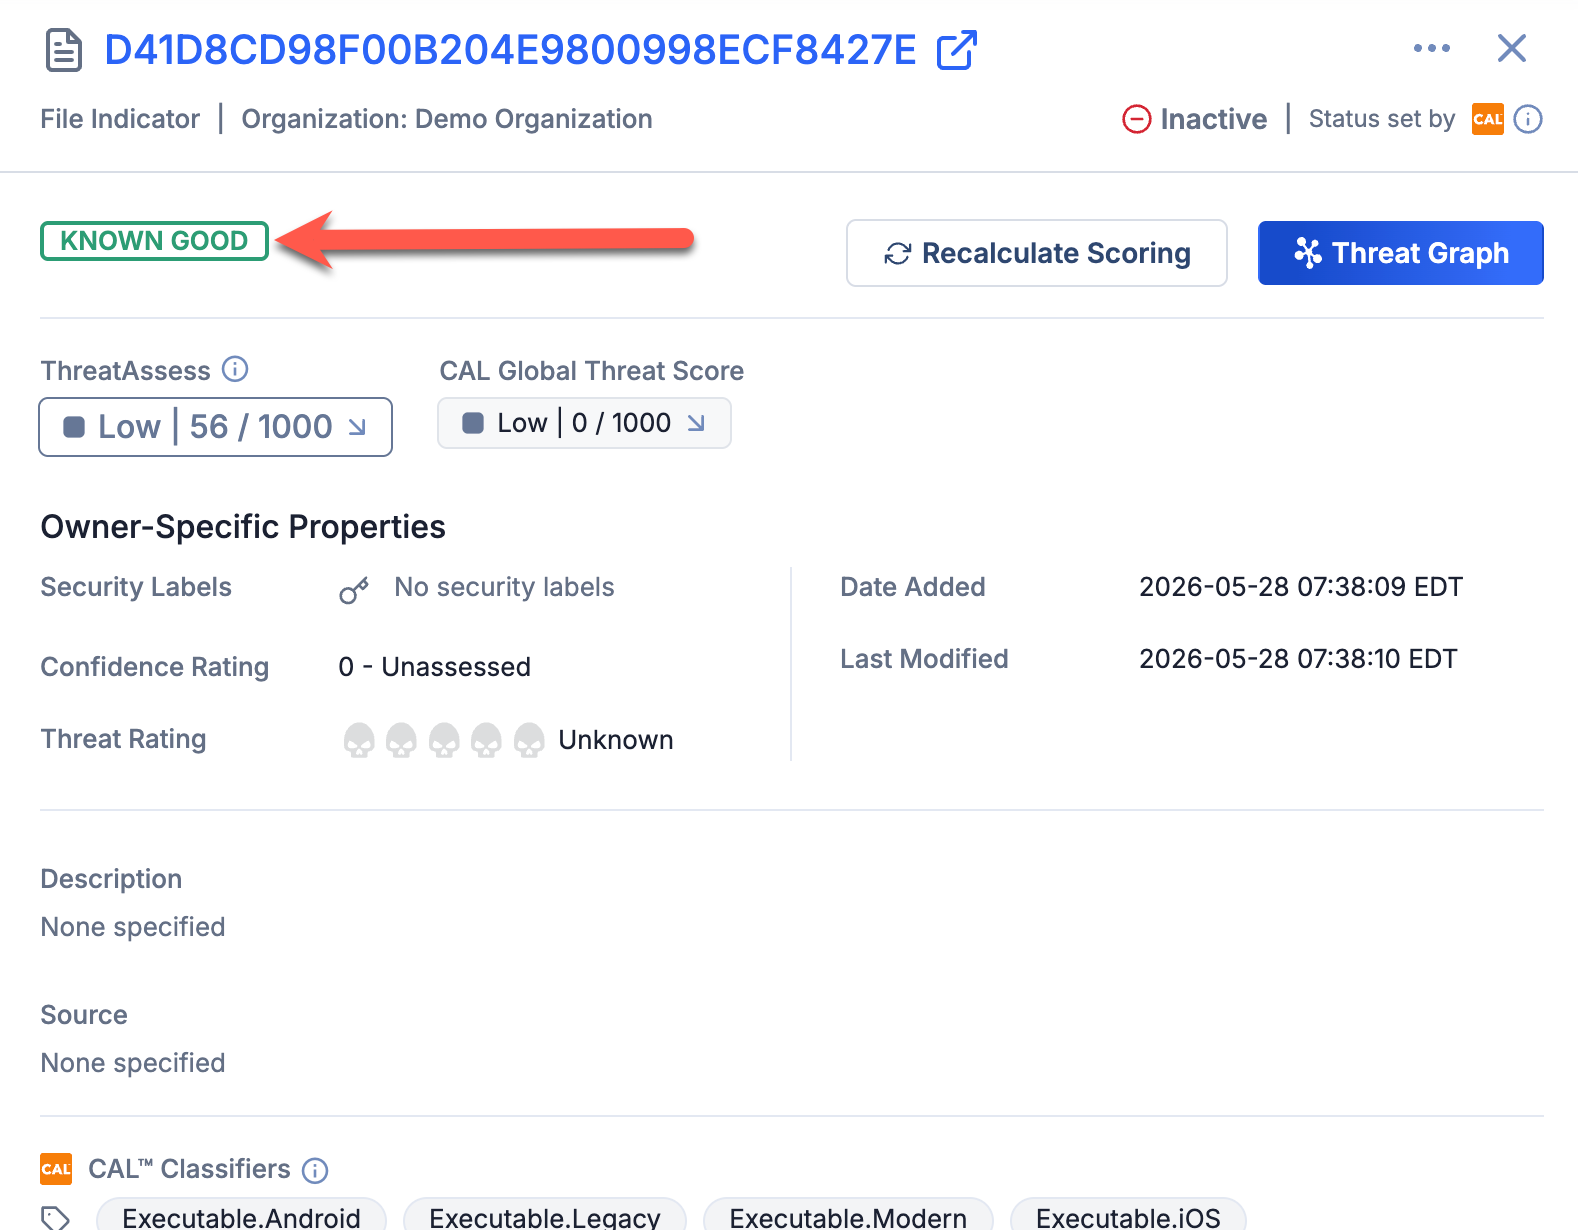Image resolution: width=1578 pixels, height=1230 pixels.
Task: Open the three-dot more options menu
Action: coord(1432,48)
